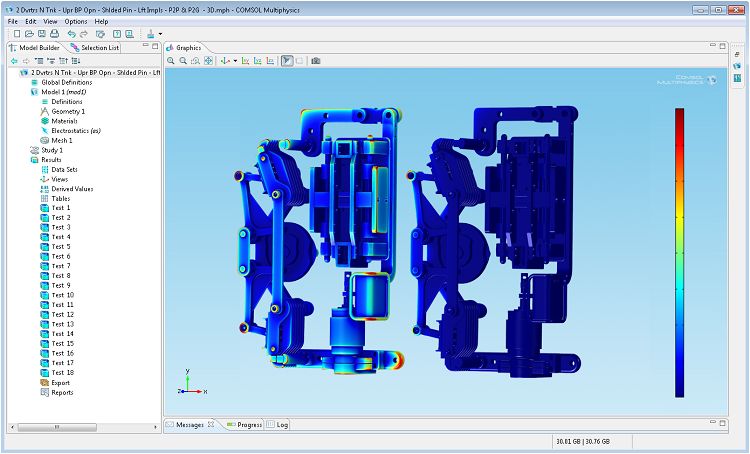This screenshot has width=750, height=454.
Task: Click the Save disk icon
Action: click(42, 34)
